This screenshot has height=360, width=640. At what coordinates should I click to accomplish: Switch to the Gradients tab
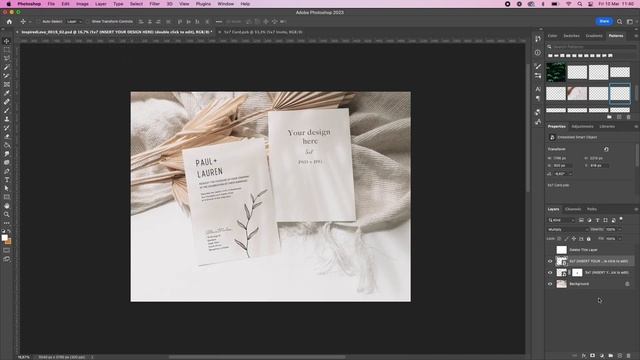(594, 36)
